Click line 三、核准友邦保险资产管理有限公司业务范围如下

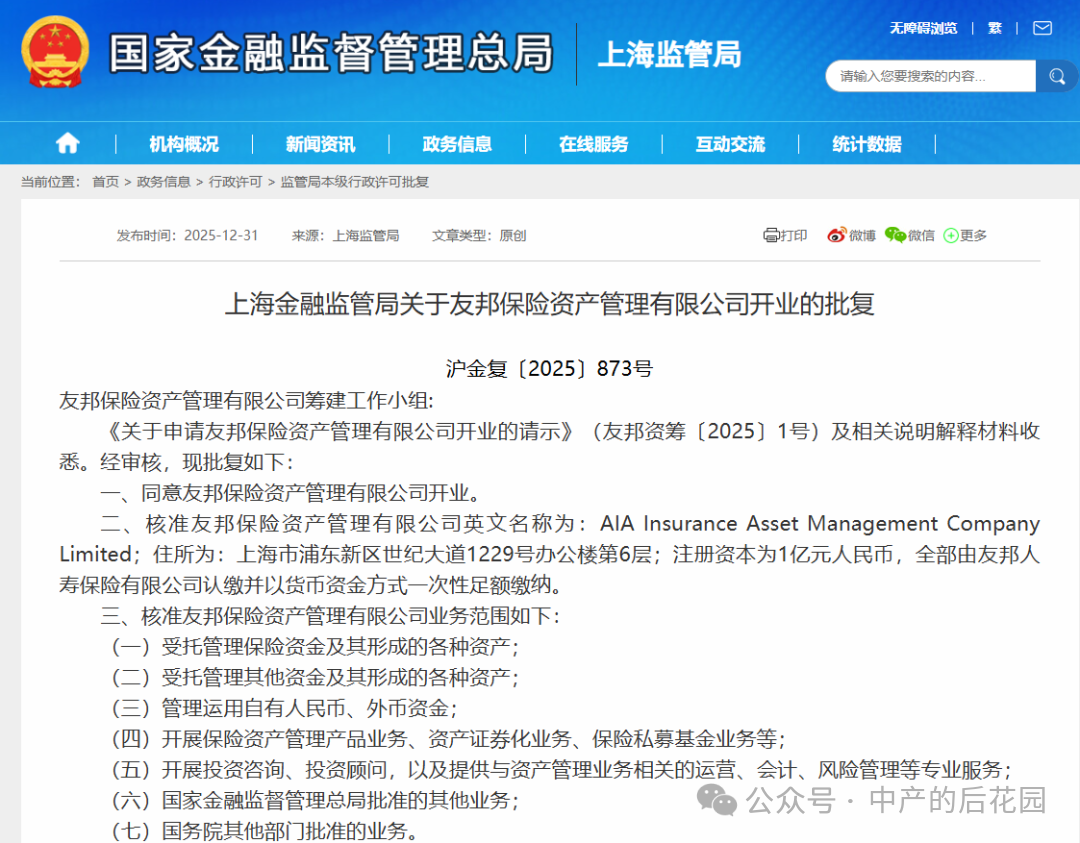click(331, 616)
